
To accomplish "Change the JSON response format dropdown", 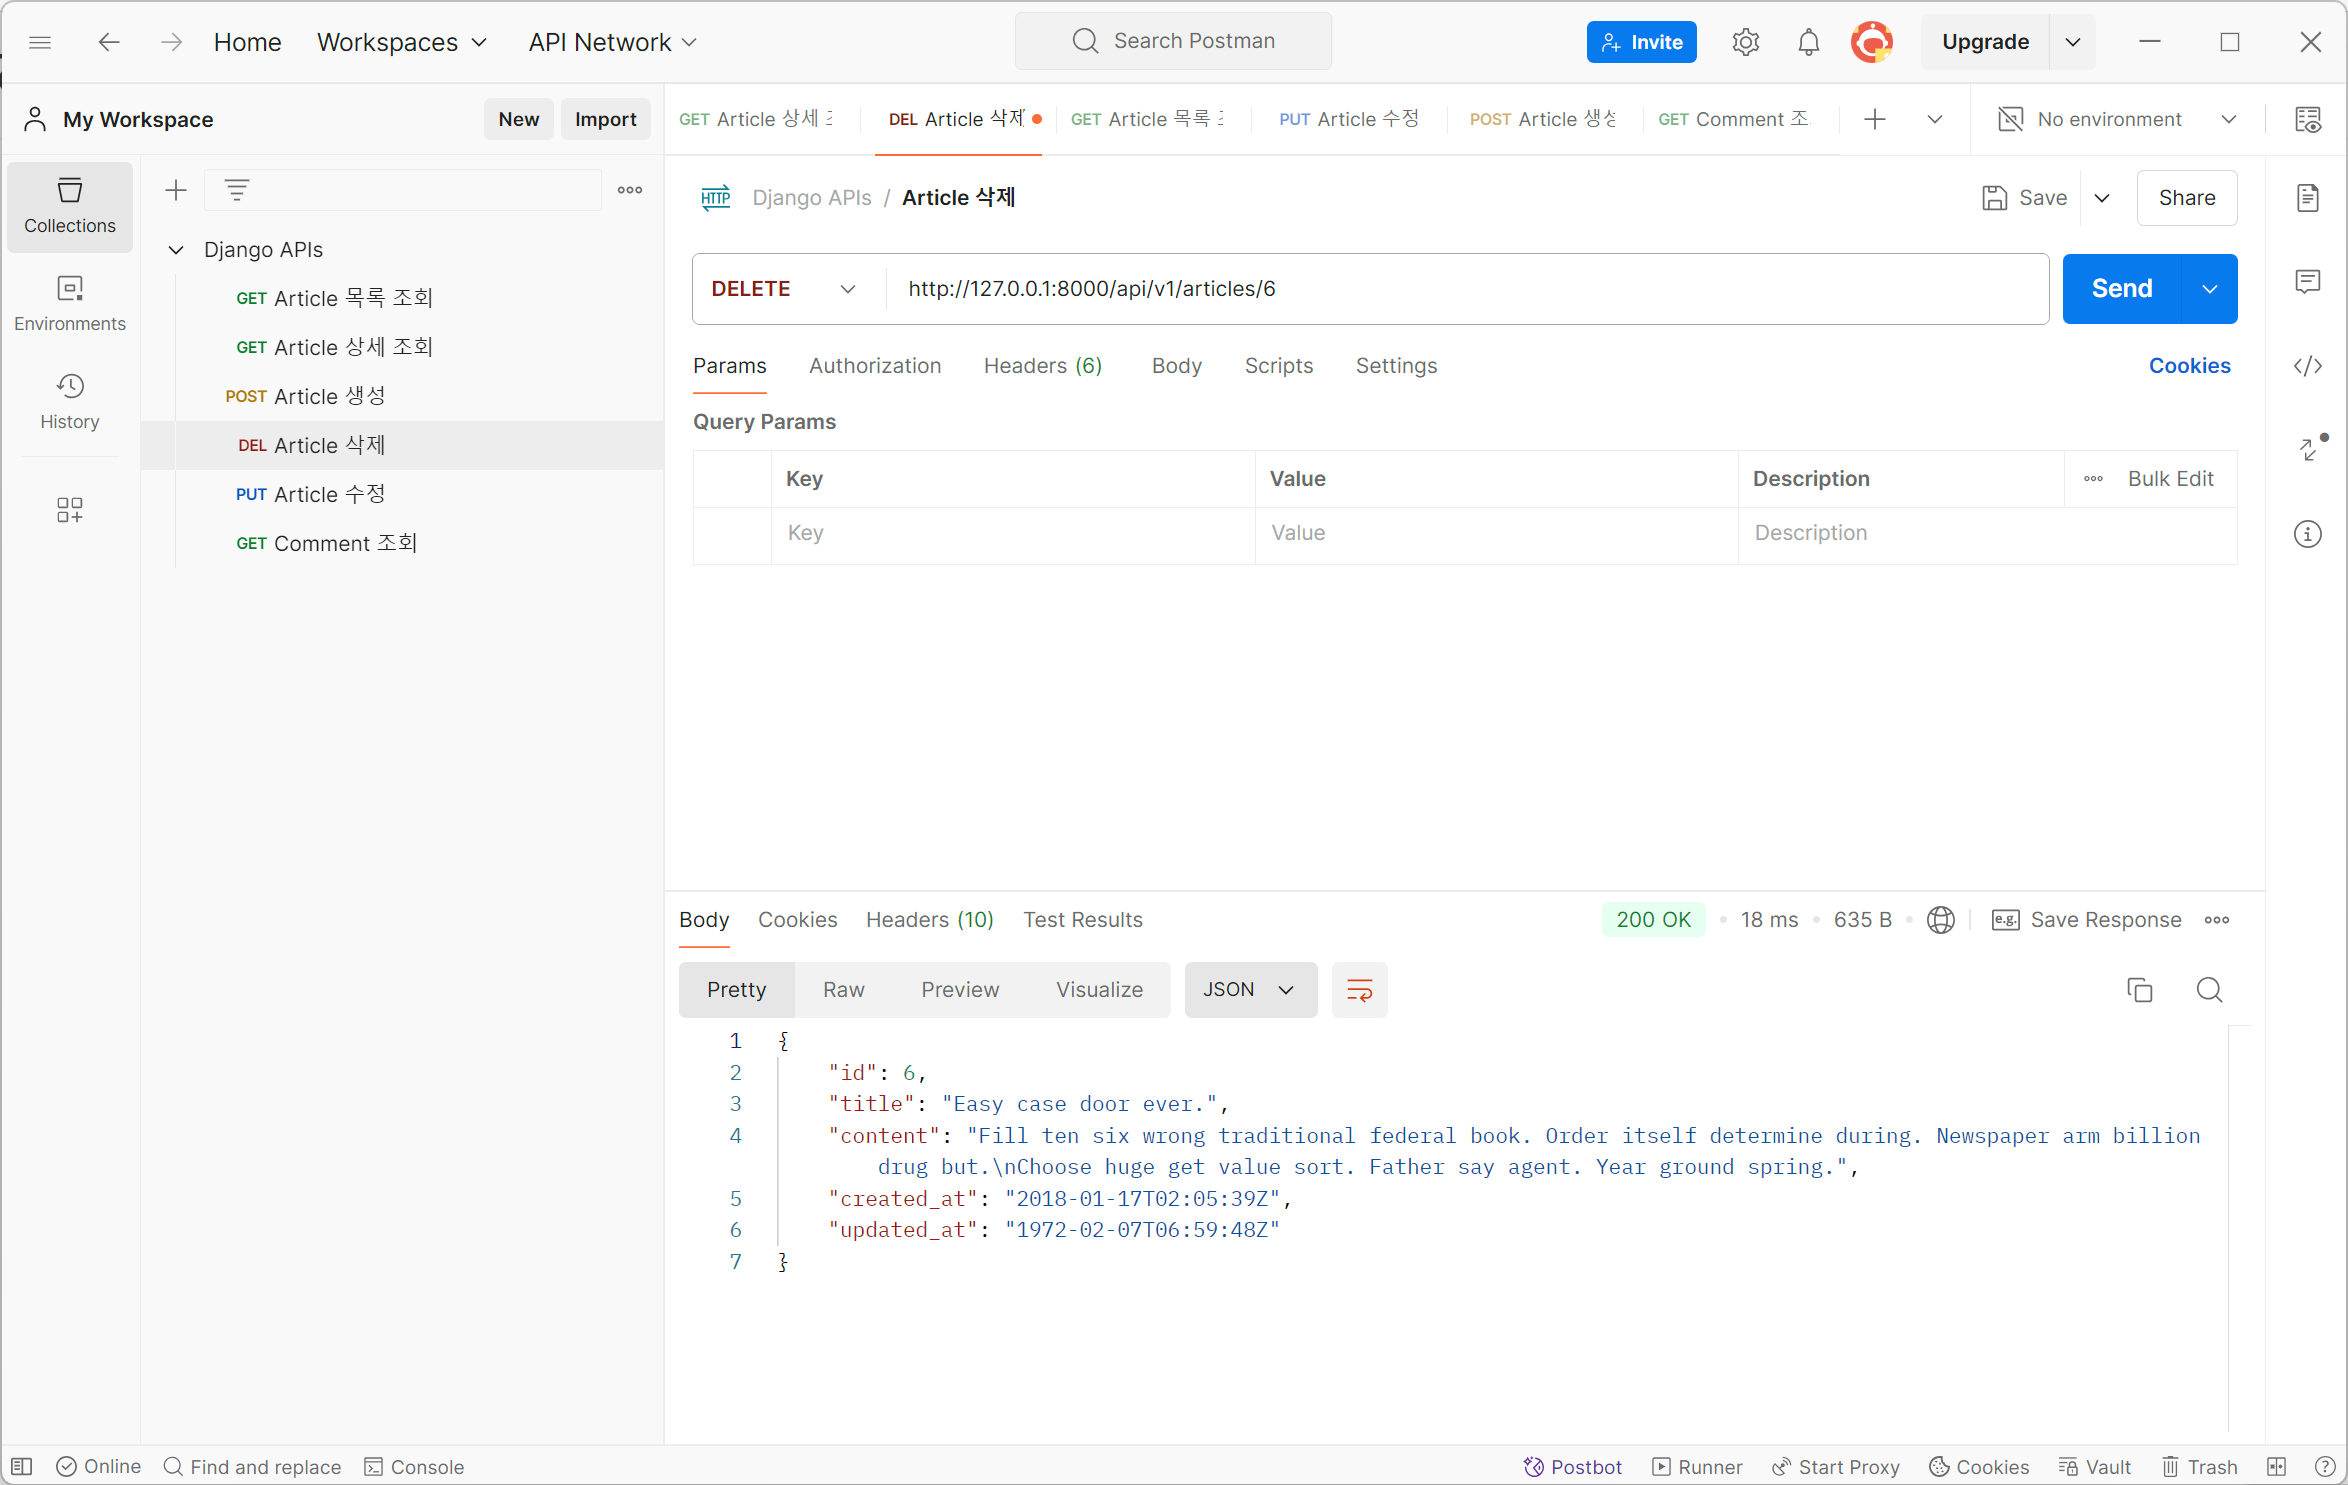I will (1251, 990).
